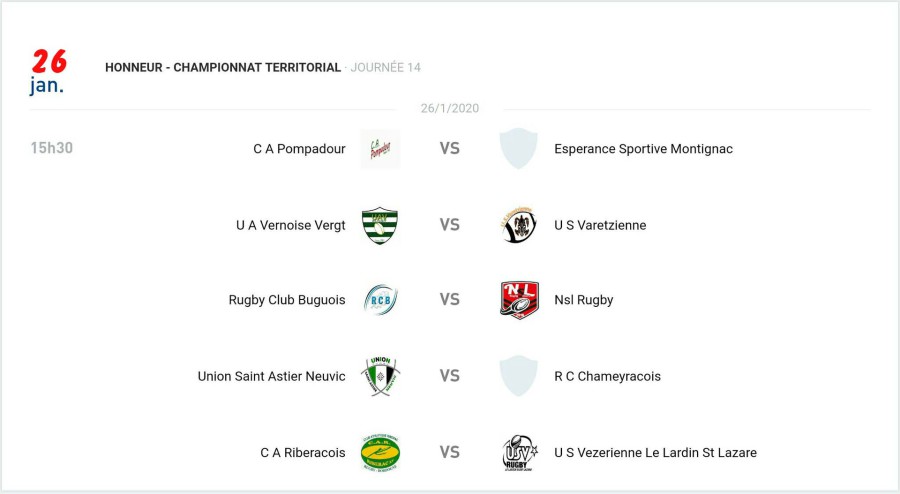
Task: Open the C A Pompadour team link
Action: click(x=299, y=149)
